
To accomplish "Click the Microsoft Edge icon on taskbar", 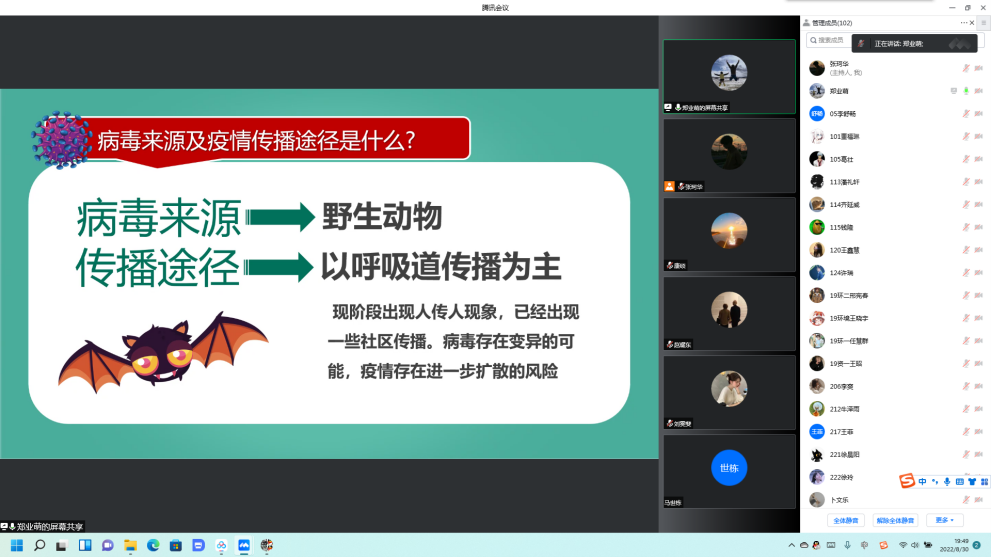I will pos(153,545).
